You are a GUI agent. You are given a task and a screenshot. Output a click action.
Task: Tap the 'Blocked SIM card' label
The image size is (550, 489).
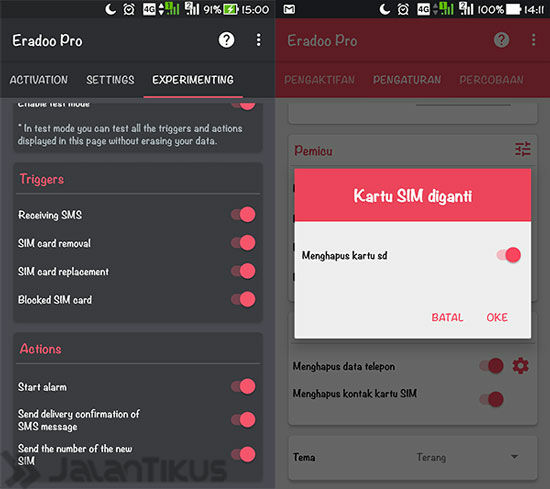(x=55, y=300)
